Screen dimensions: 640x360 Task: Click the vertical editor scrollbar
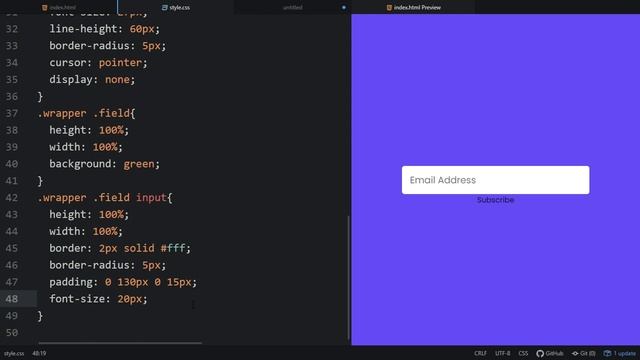(x=349, y=278)
